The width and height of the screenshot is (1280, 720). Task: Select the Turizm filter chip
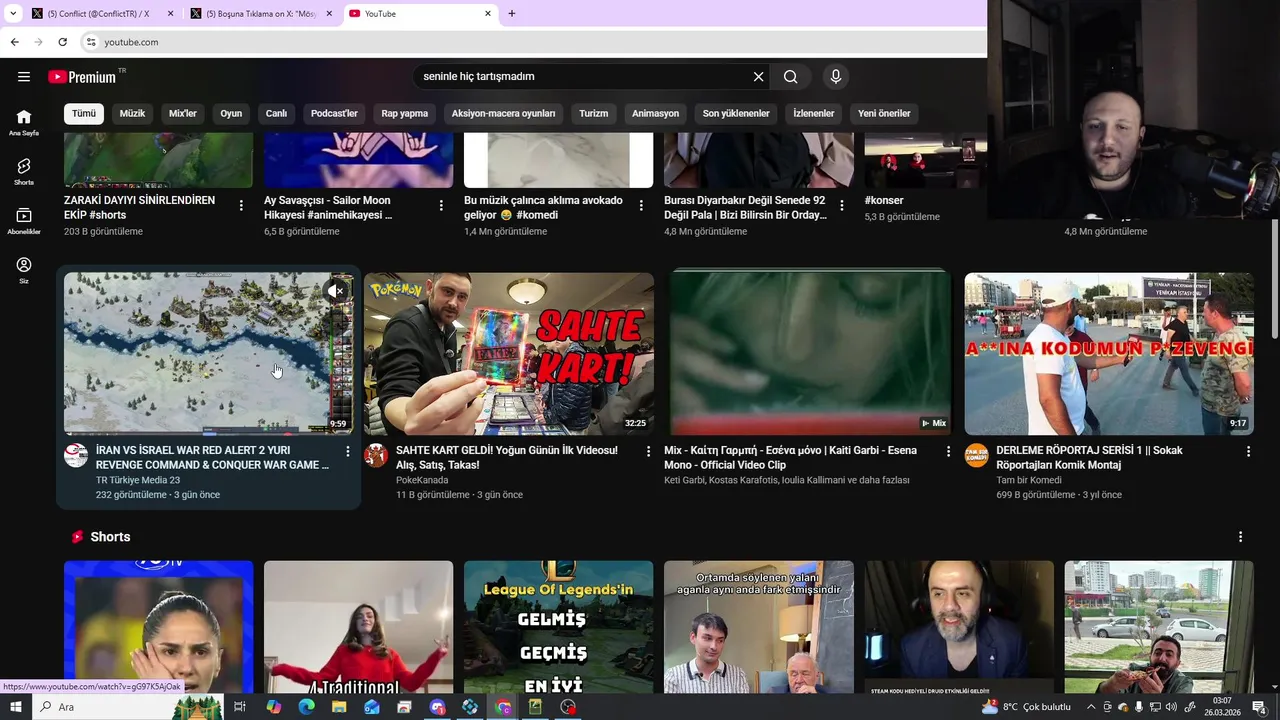click(593, 113)
